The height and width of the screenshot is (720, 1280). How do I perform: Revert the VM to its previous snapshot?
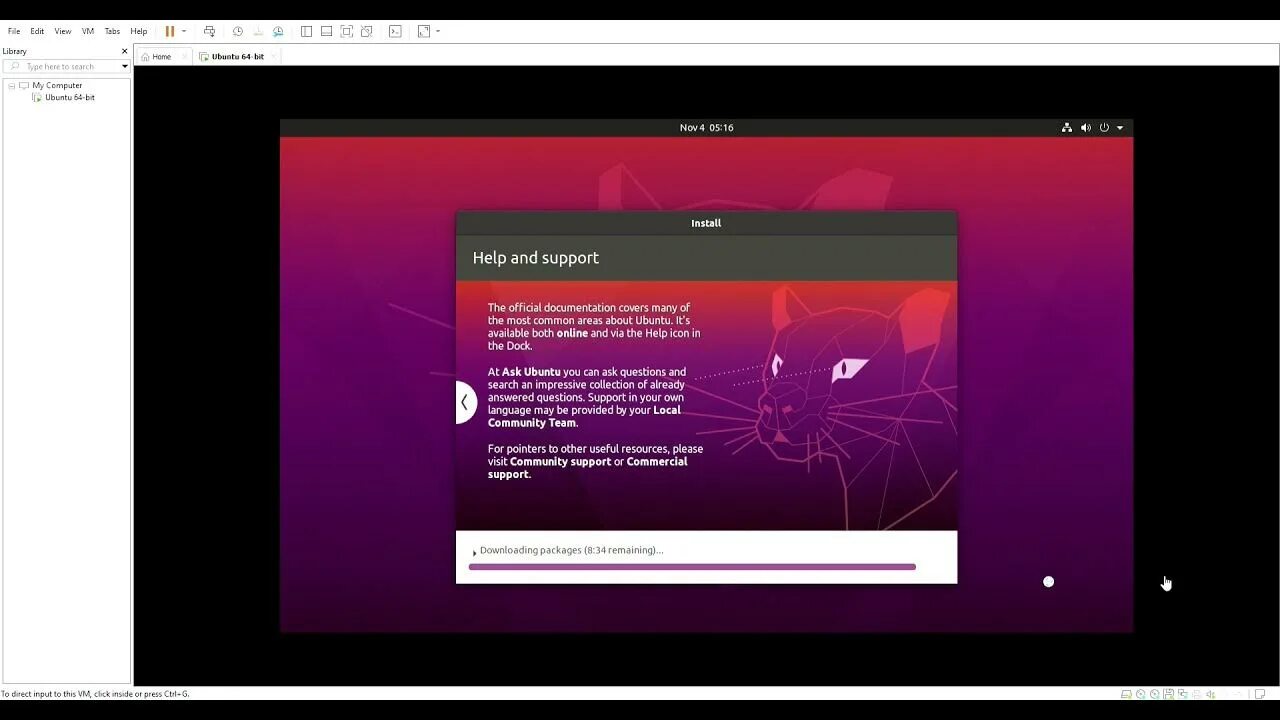coord(258,31)
